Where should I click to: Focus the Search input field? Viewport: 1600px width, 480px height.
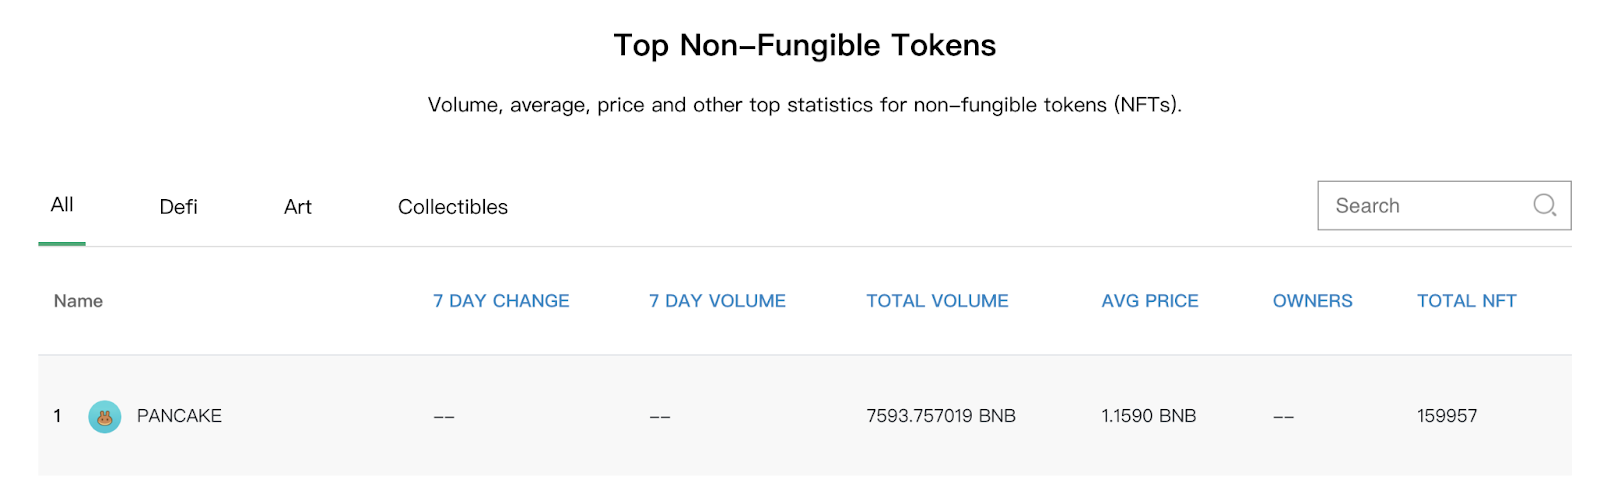coord(1425,206)
